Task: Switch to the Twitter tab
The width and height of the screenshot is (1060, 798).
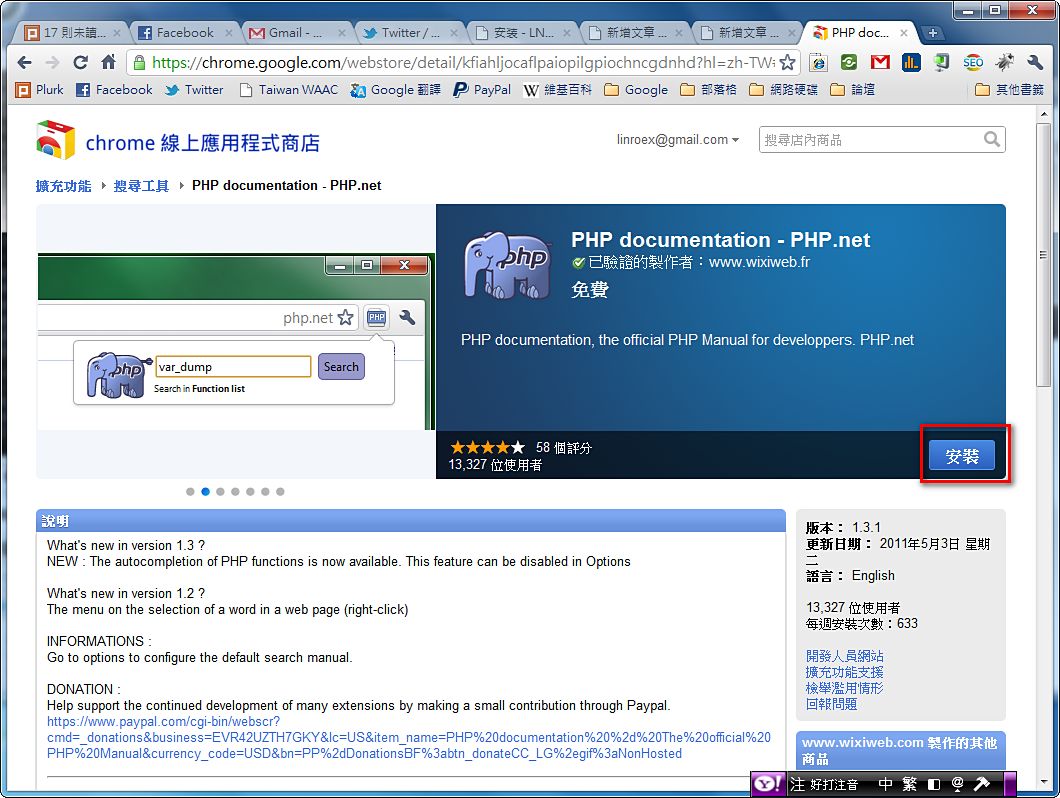Action: [408, 32]
